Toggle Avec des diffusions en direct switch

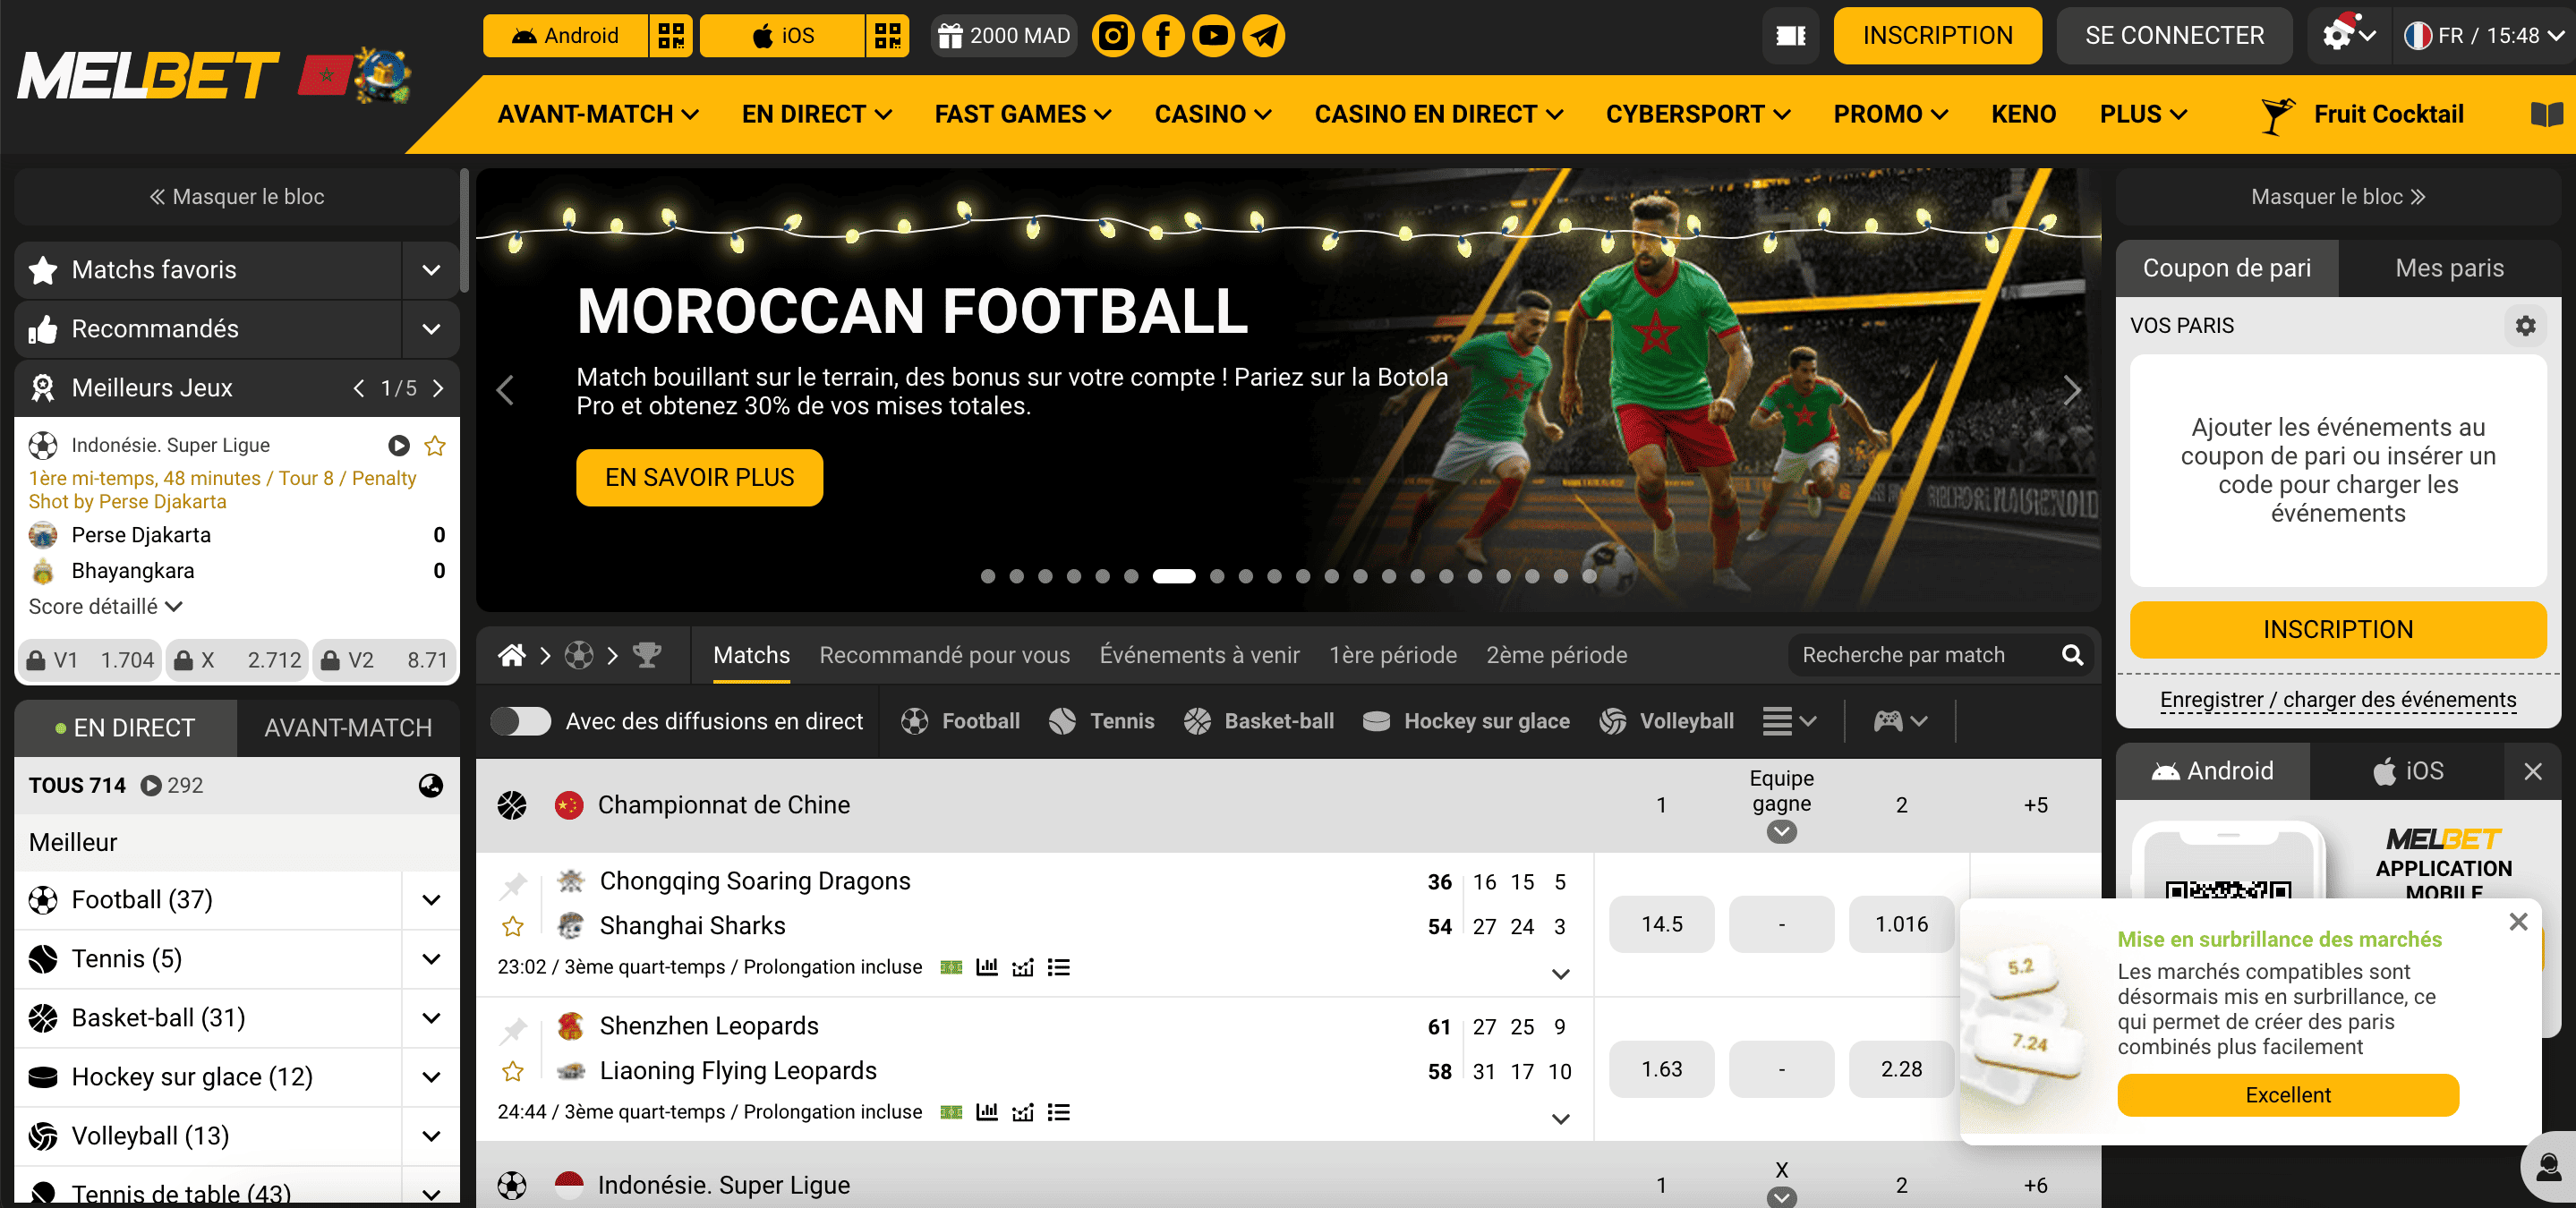click(521, 721)
